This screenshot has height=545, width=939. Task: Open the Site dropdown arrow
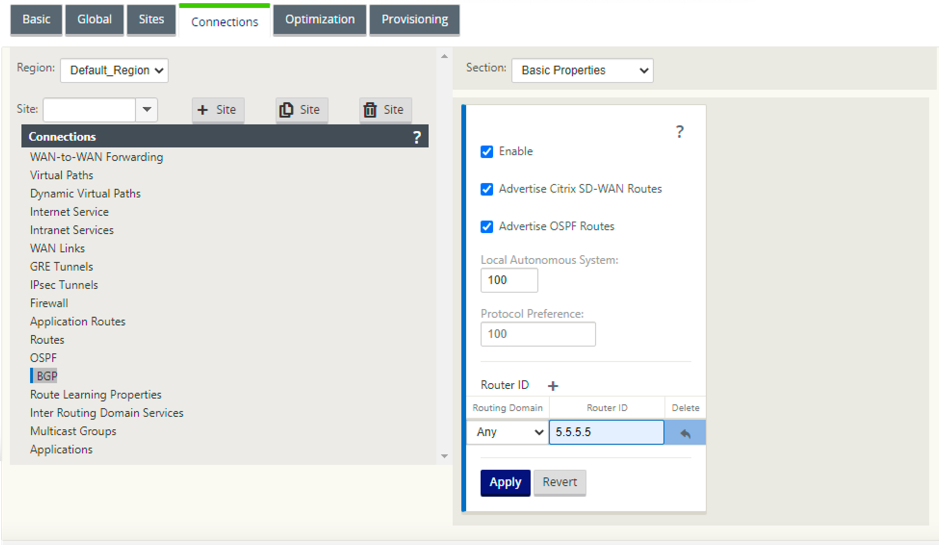(147, 110)
